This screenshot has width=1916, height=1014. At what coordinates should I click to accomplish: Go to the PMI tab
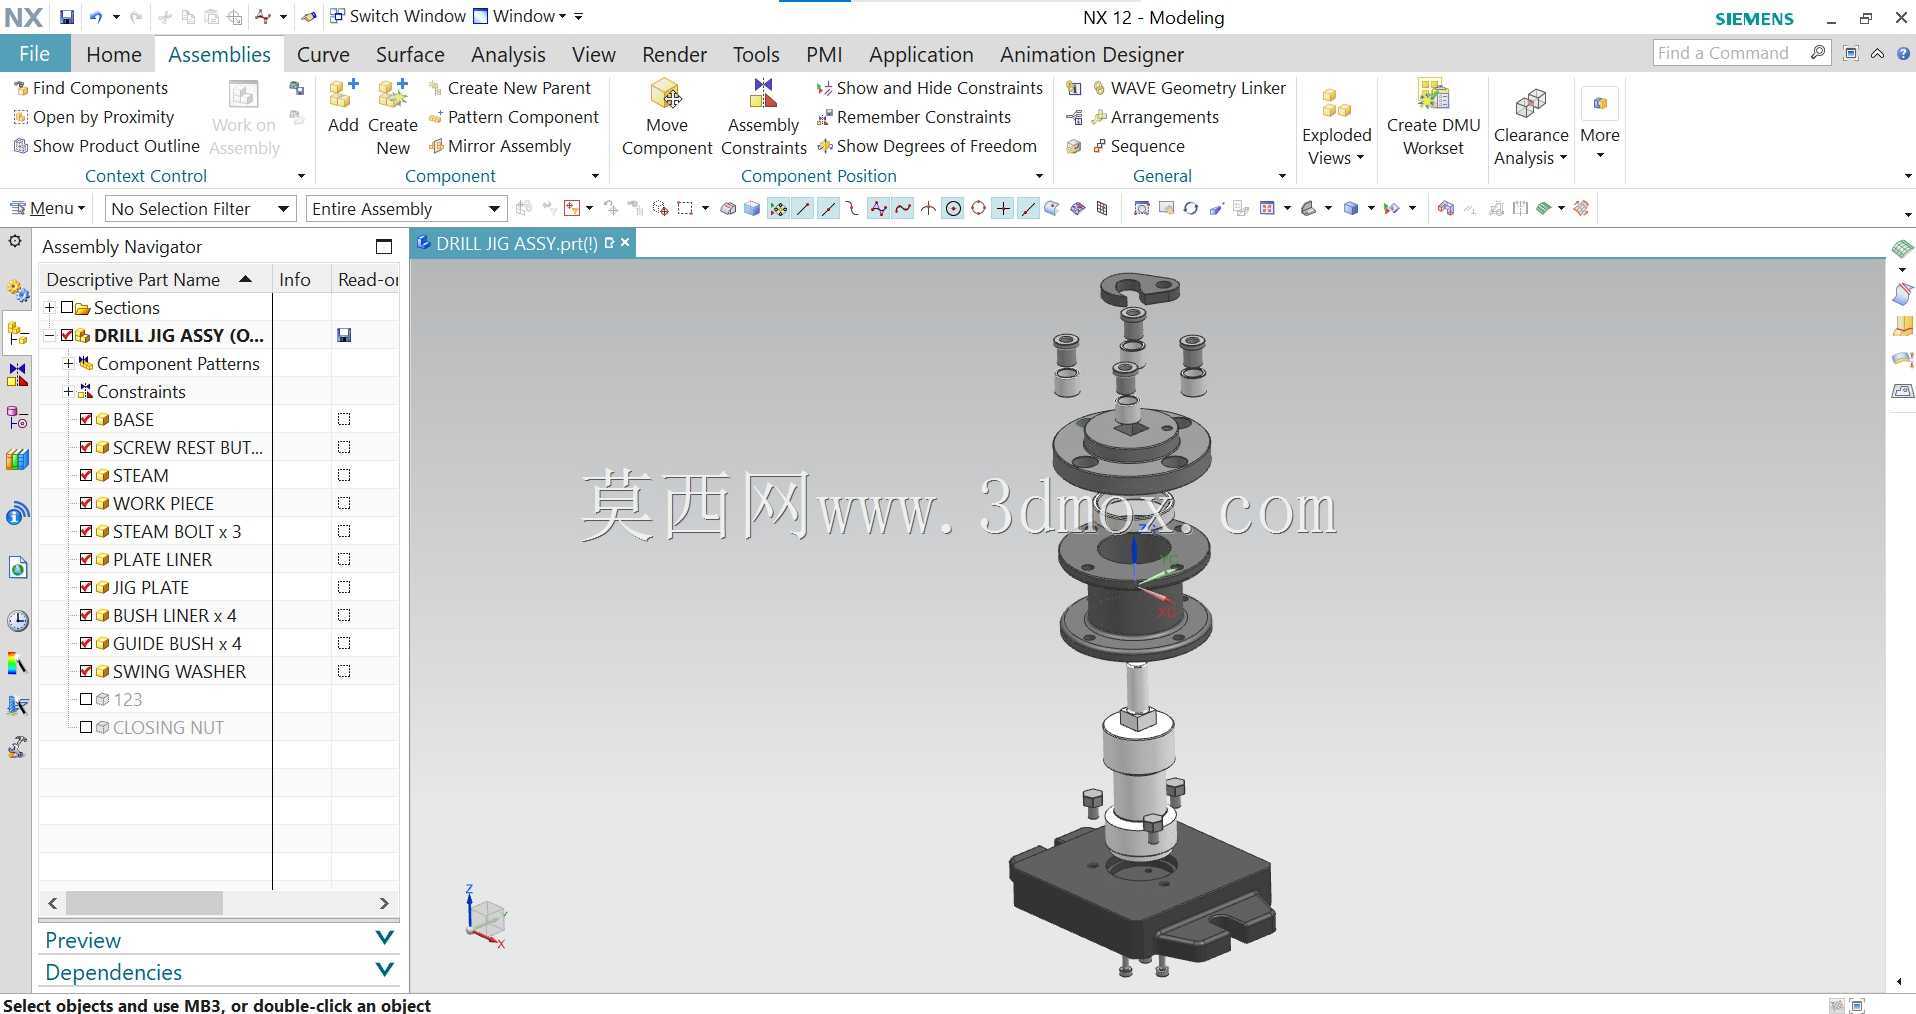click(x=824, y=54)
